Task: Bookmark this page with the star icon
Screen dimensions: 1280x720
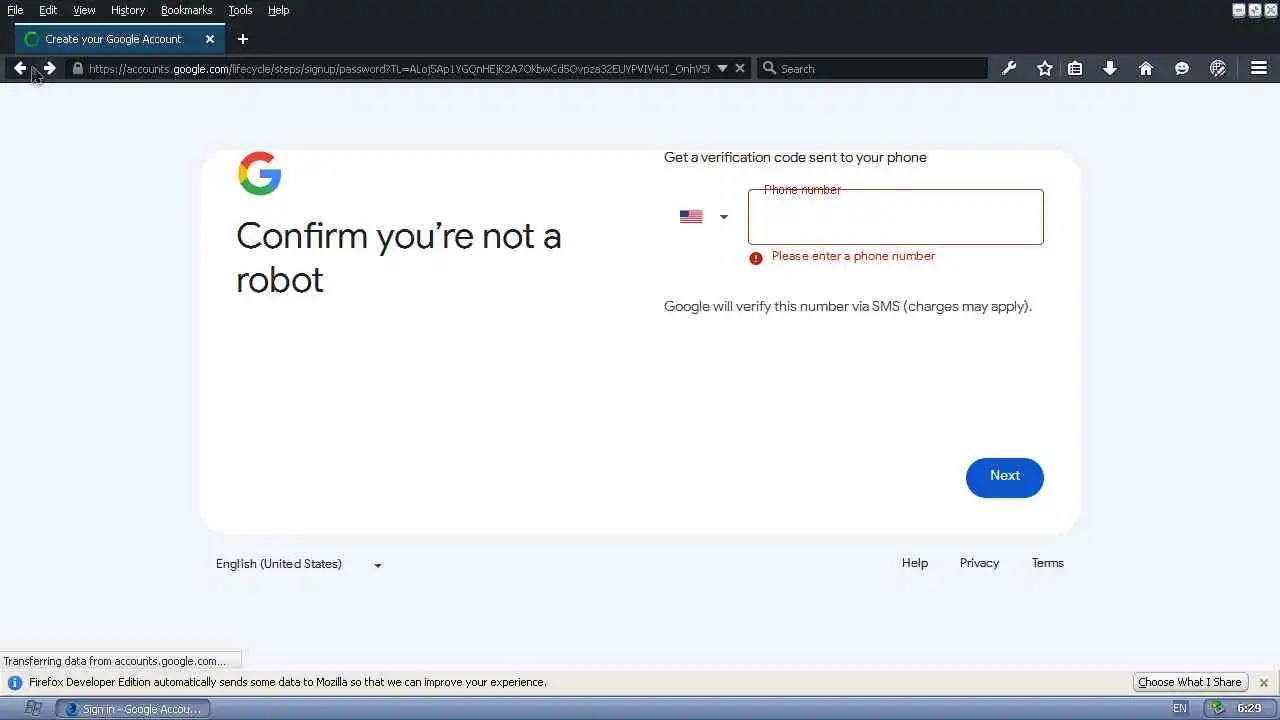Action: pyautogui.click(x=1045, y=68)
